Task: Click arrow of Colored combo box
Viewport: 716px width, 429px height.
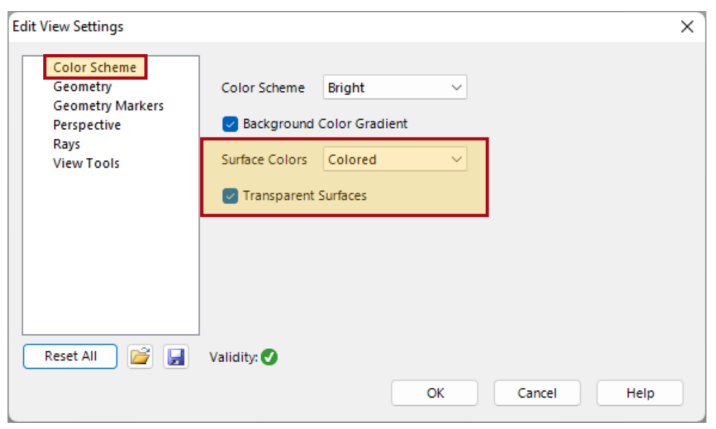Action: click(x=456, y=159)
